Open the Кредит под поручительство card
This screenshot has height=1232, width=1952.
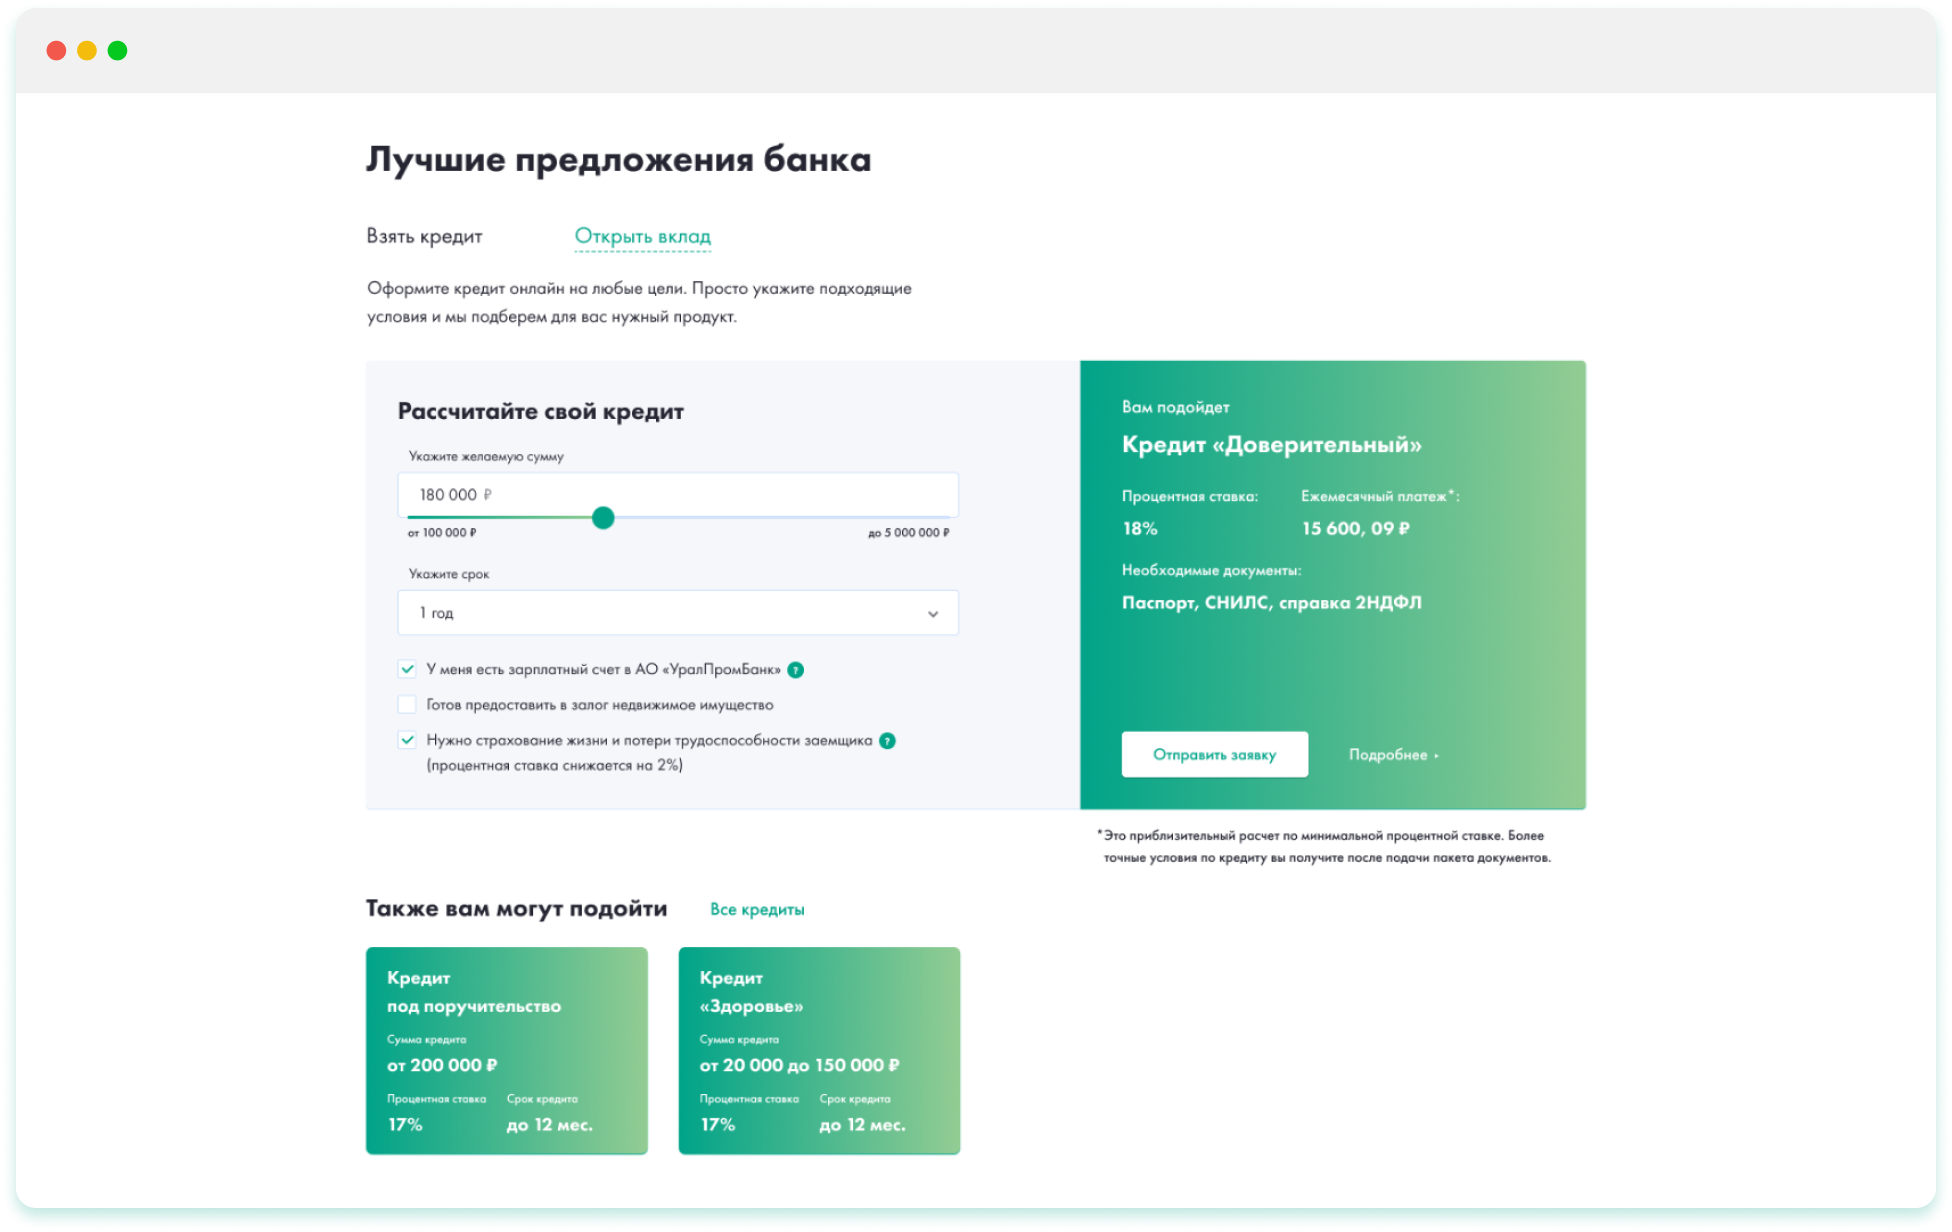[506, 1050]
